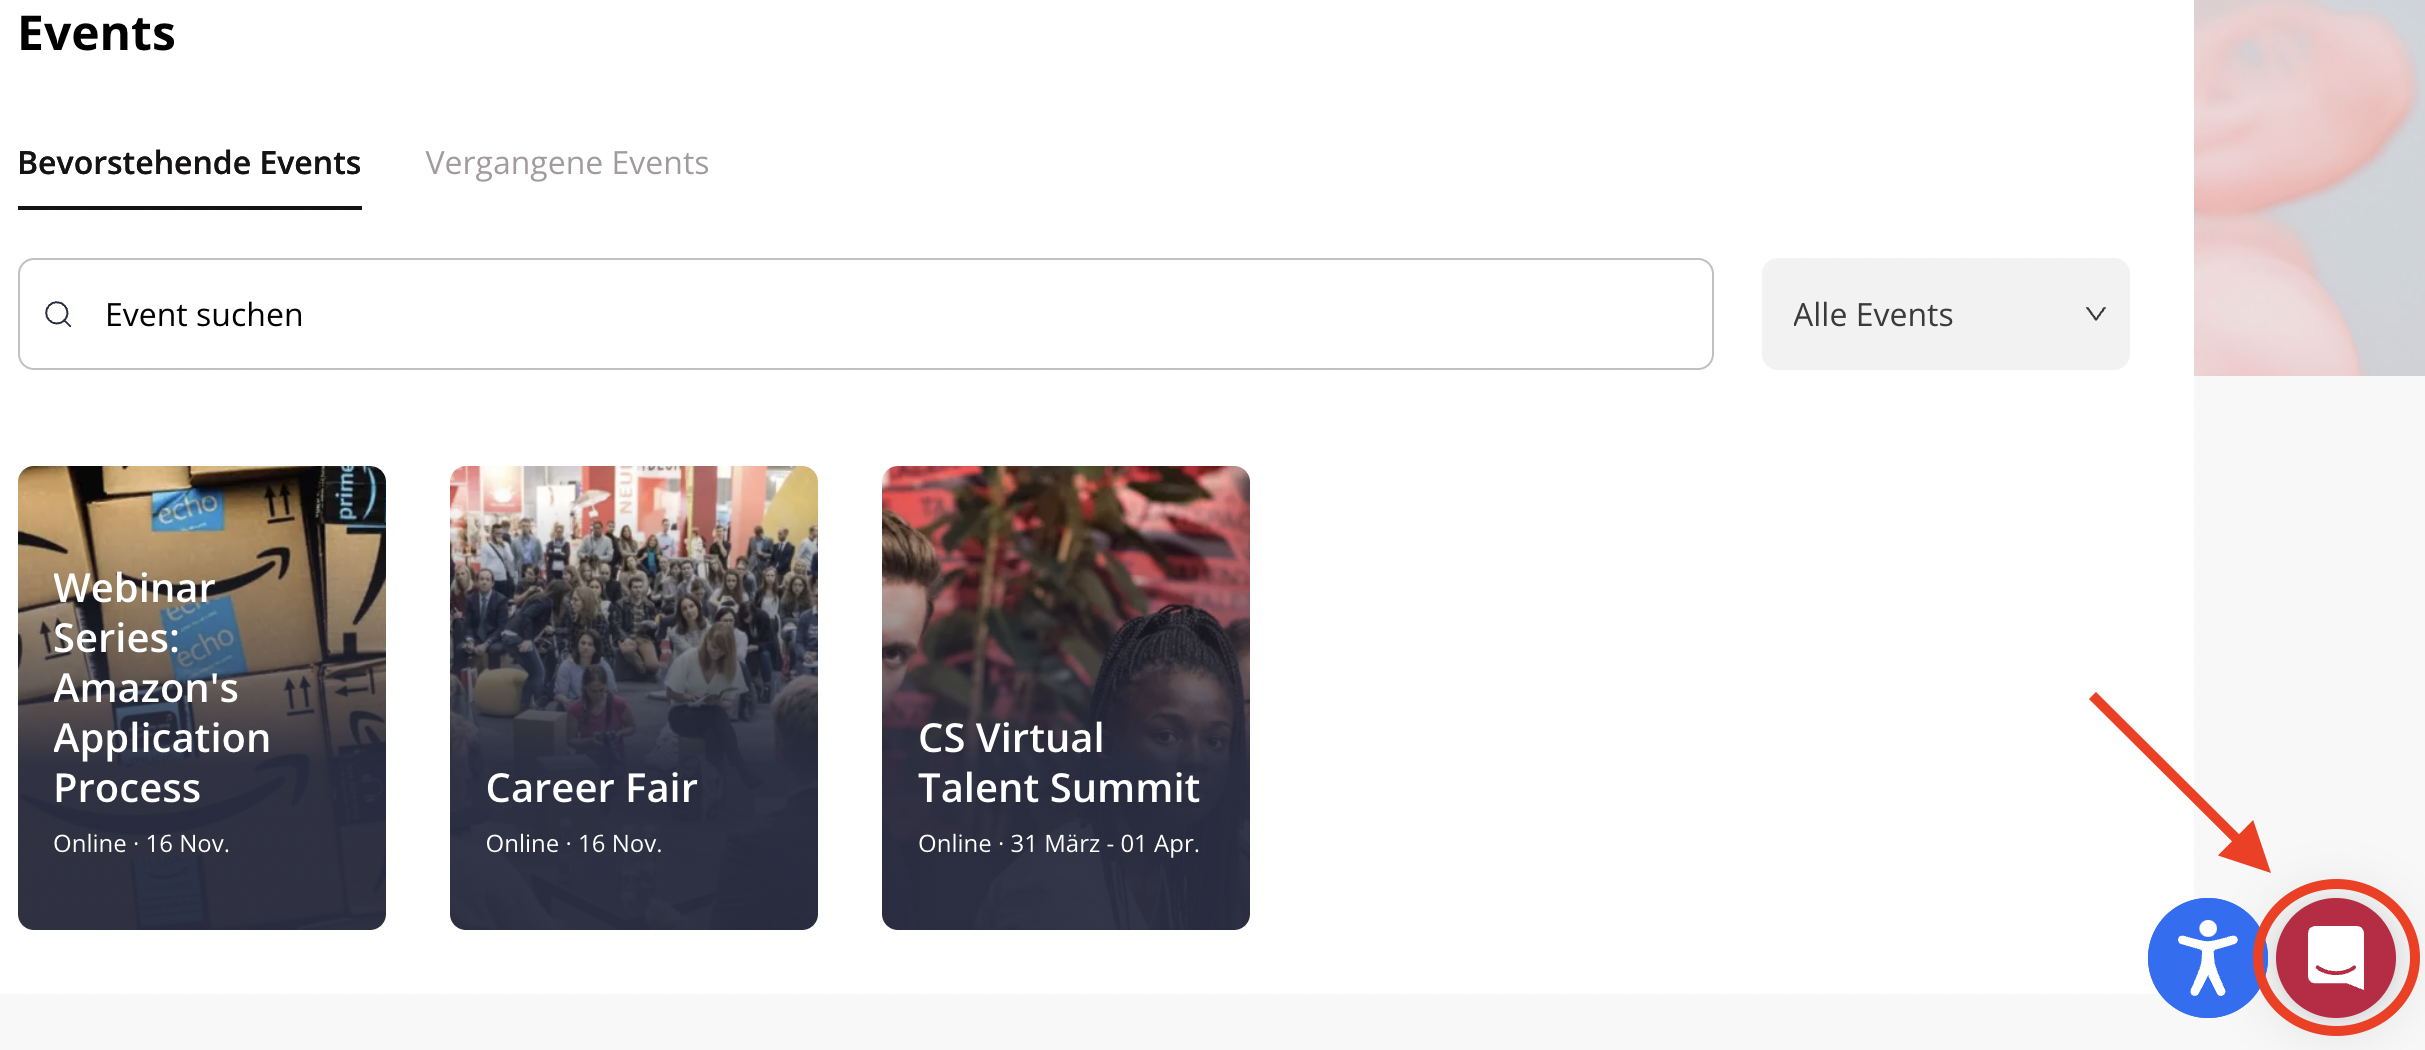Click the search magnifier icon
2425x1050 pixels.
(x=59, y=314)
